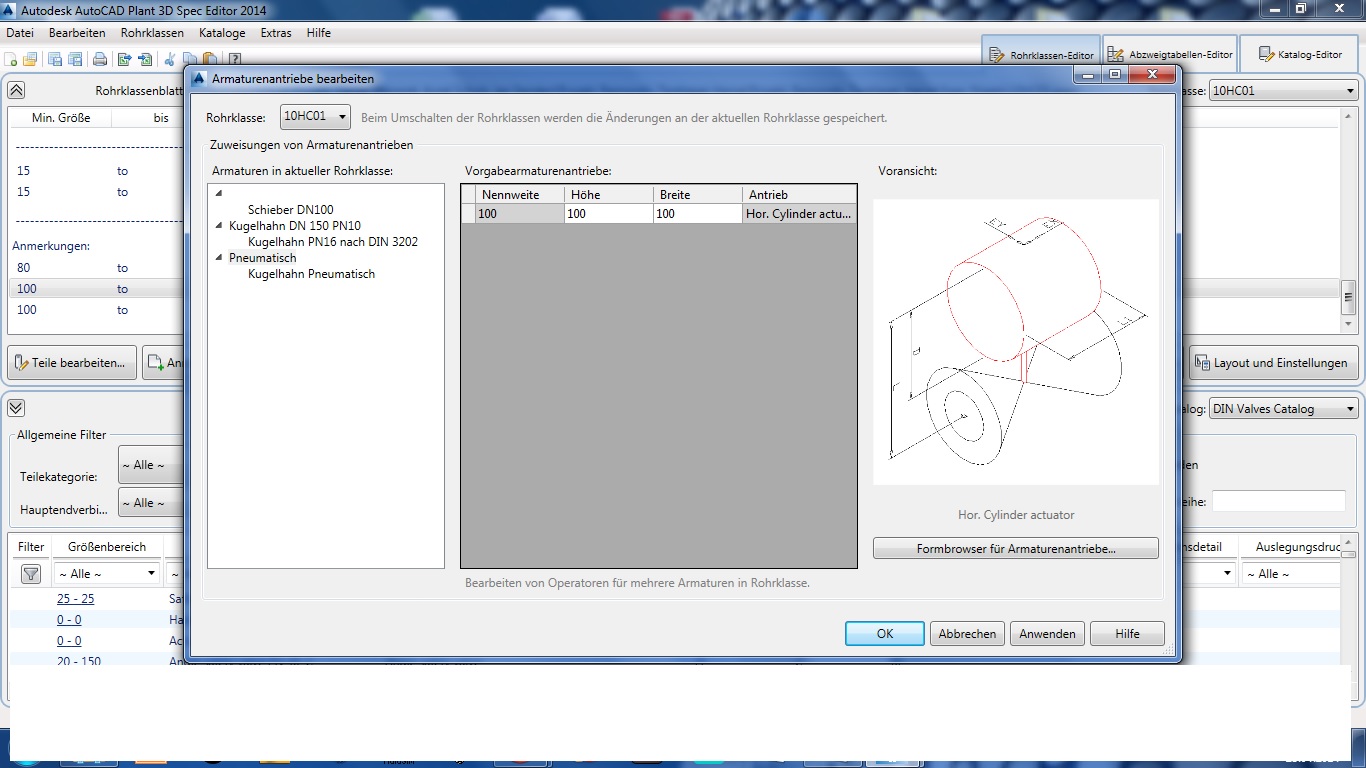The width and height of the screenshot is (1366, 768).
Task: Open the Größenbereich ~ Alle ~ filter dropdown
Action: [x=107, y=574]
